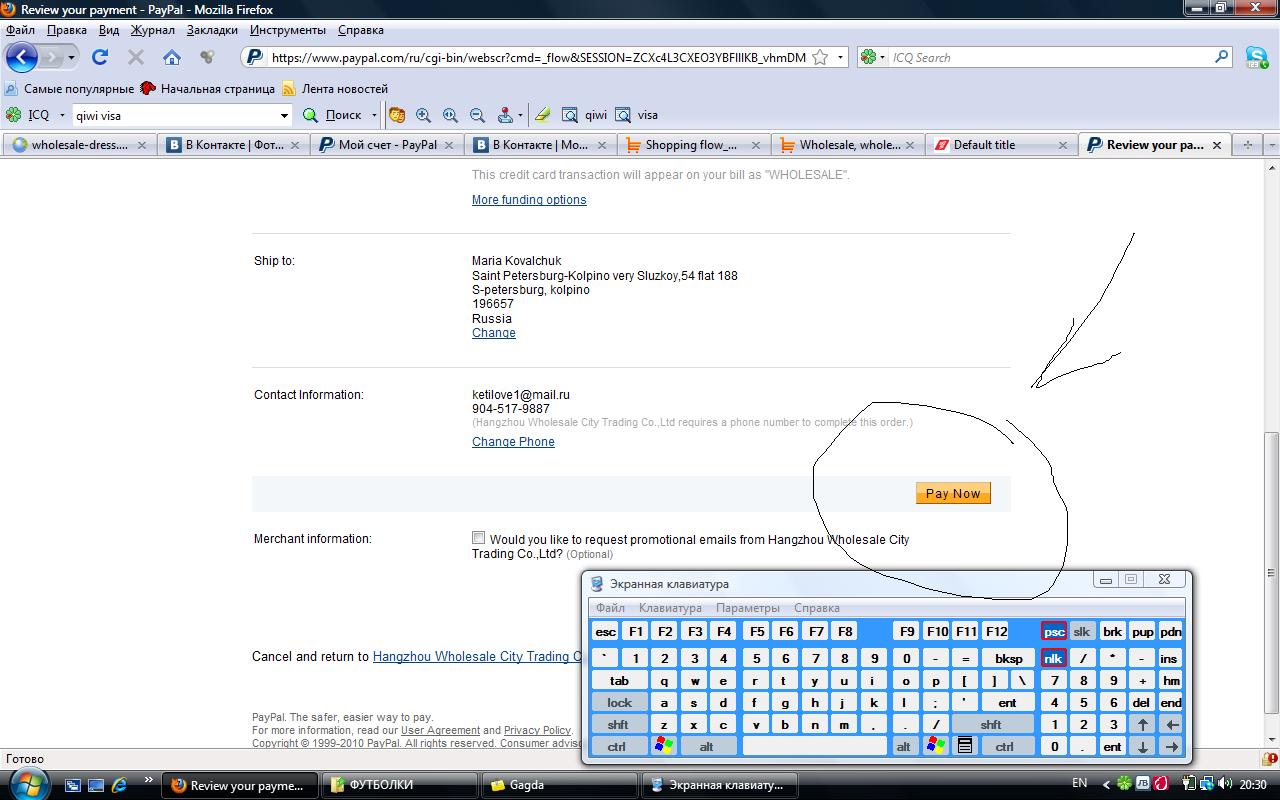Click into the ICQ Search input field
This screenshot has width=1280, height=800.
pos(1050,57)
